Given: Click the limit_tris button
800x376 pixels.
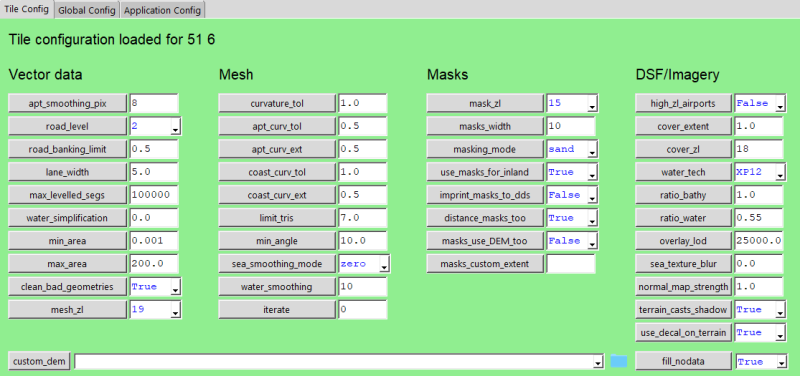Looking at the screenshot, I should (x=277, y=218).
